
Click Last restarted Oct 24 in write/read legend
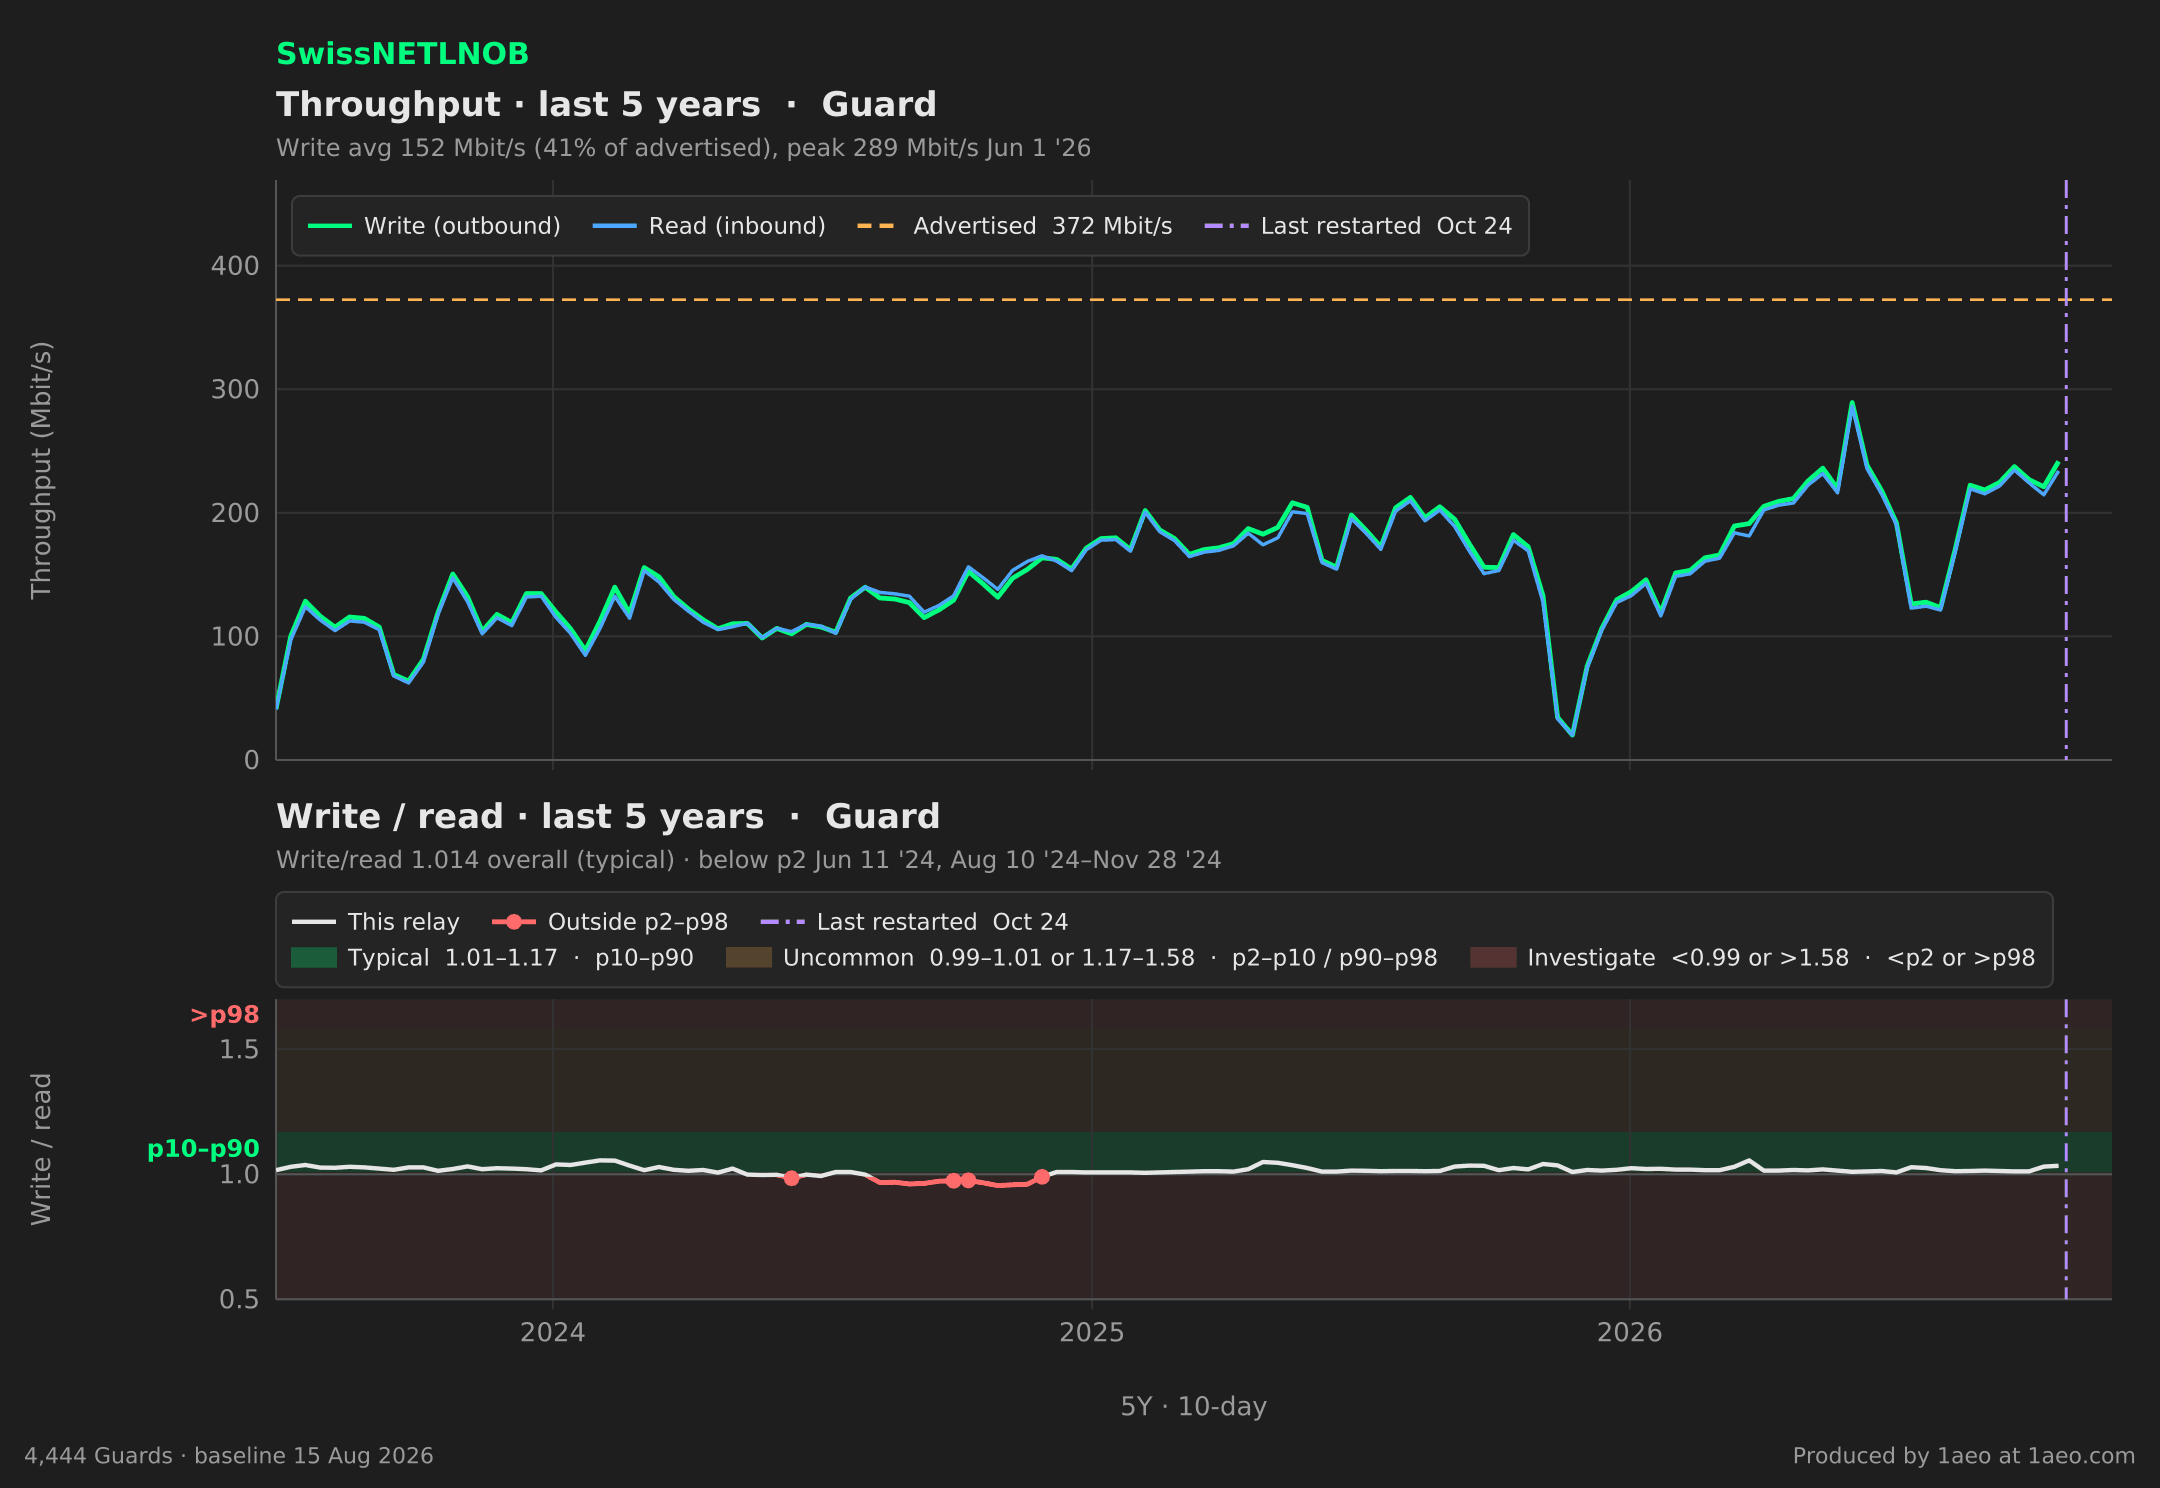pyautogui.click(x=914, y=922)
